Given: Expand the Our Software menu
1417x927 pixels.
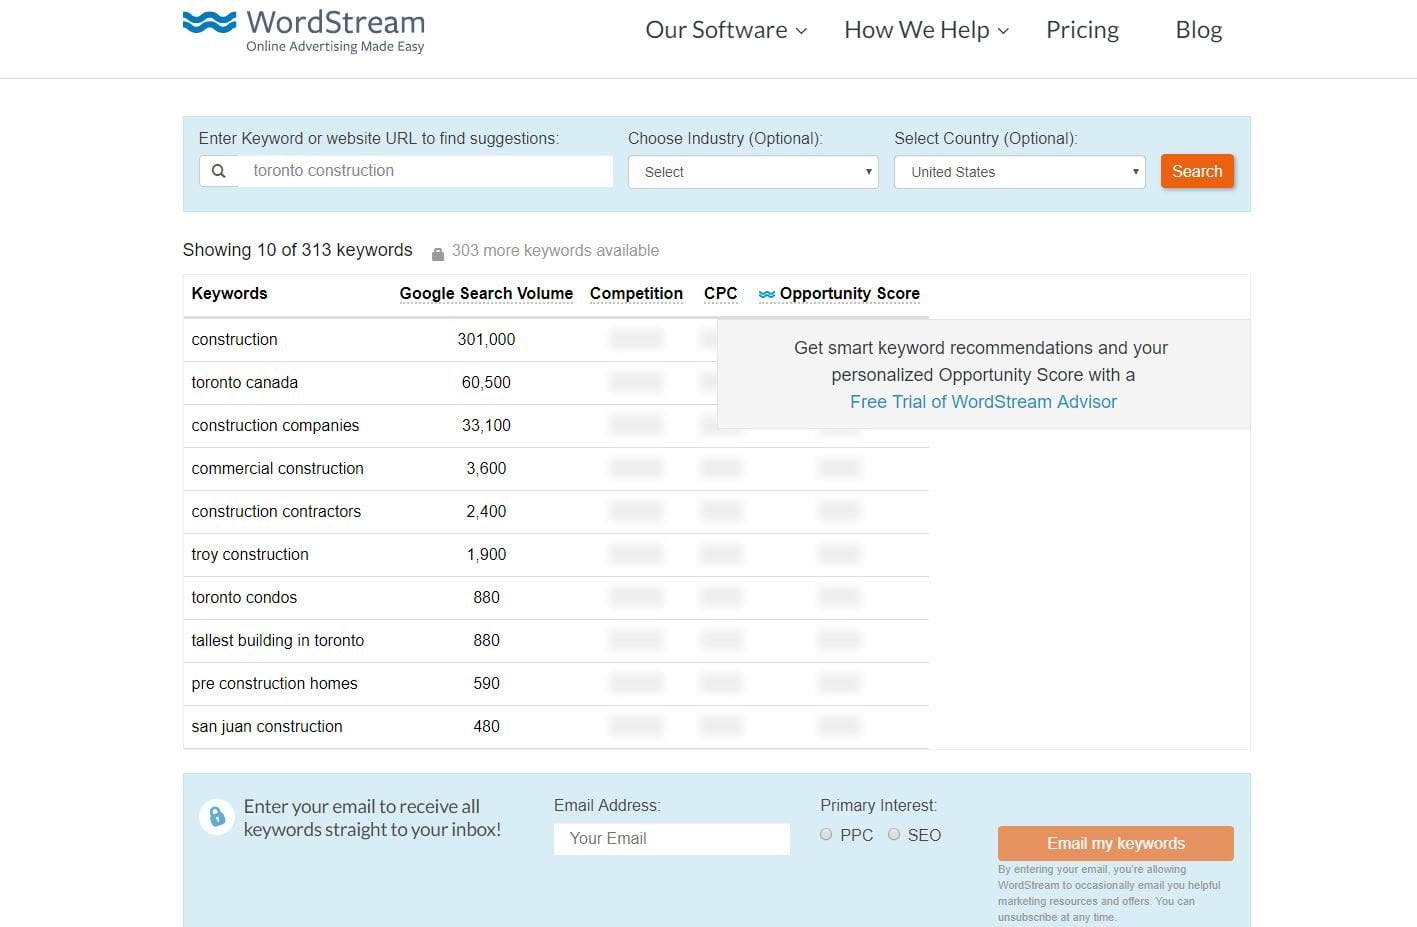Looking at the screenshot, I should click(726, 30).
